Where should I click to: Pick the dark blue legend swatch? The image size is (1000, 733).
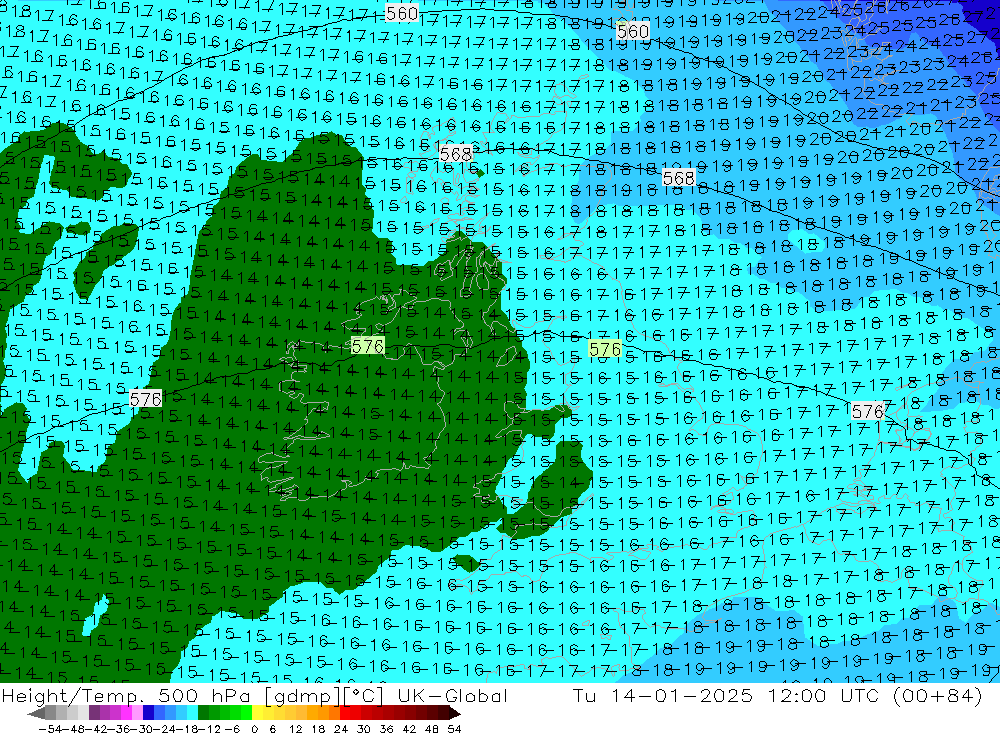click(149, 713)
